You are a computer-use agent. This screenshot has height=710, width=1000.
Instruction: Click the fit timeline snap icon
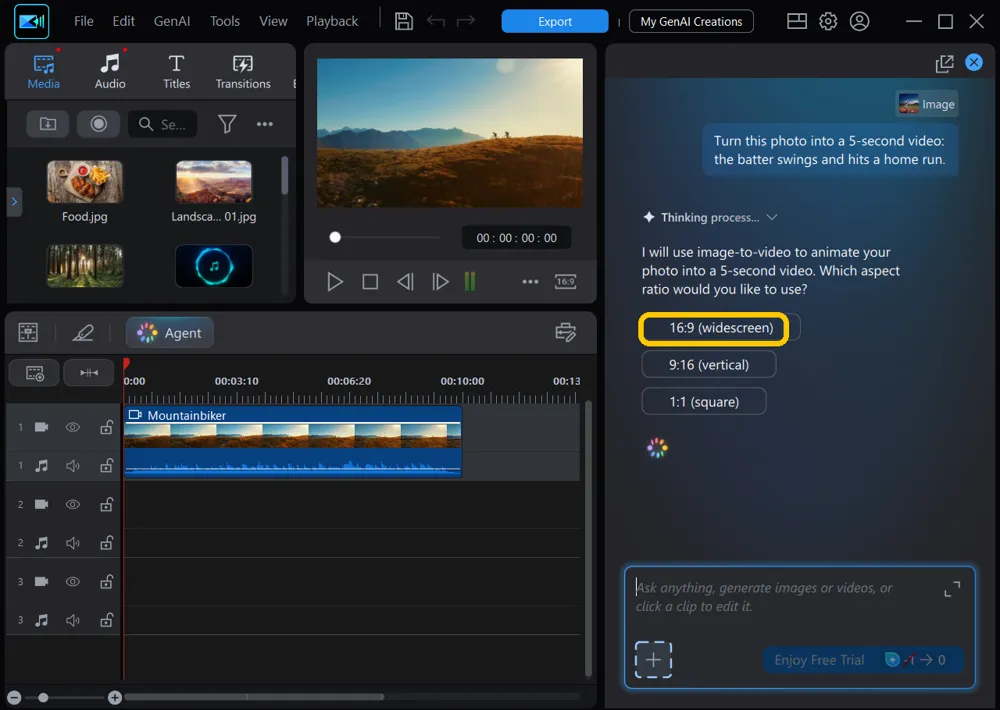click(89, 373)
